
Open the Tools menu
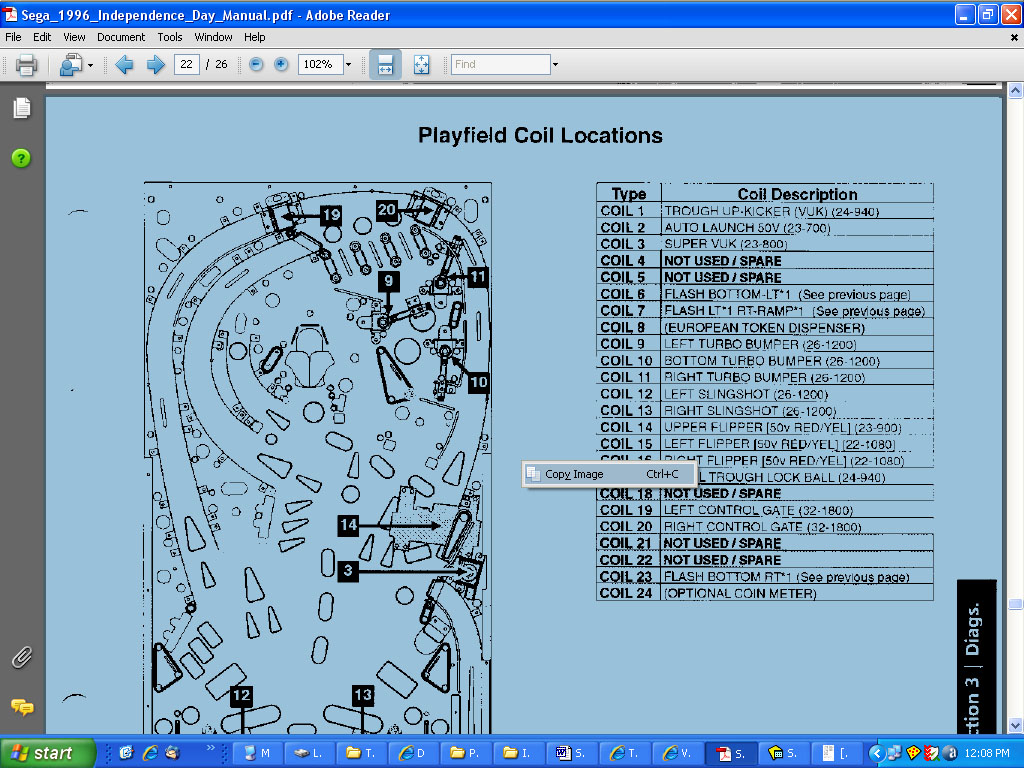click(x=170, y=37)
